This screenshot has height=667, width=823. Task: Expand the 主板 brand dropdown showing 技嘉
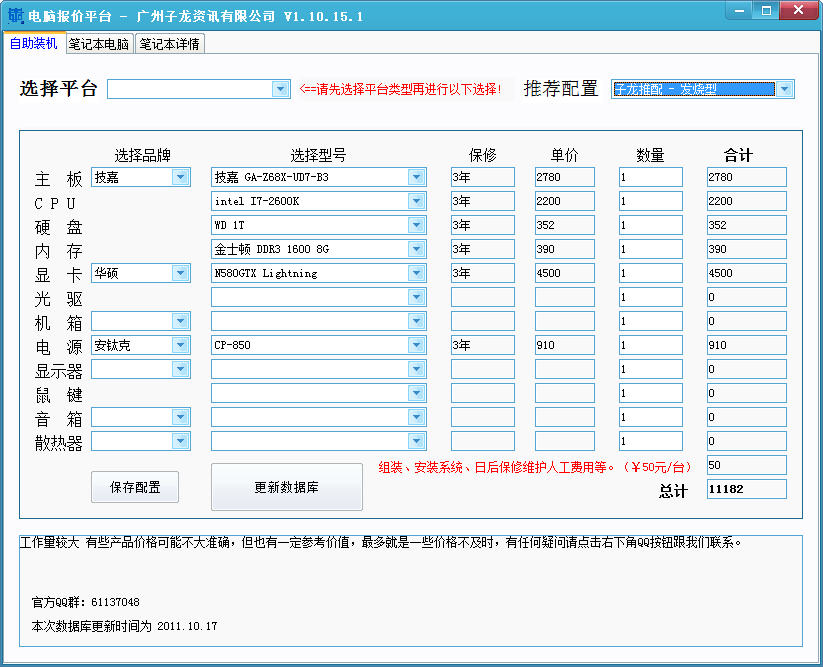180,177
